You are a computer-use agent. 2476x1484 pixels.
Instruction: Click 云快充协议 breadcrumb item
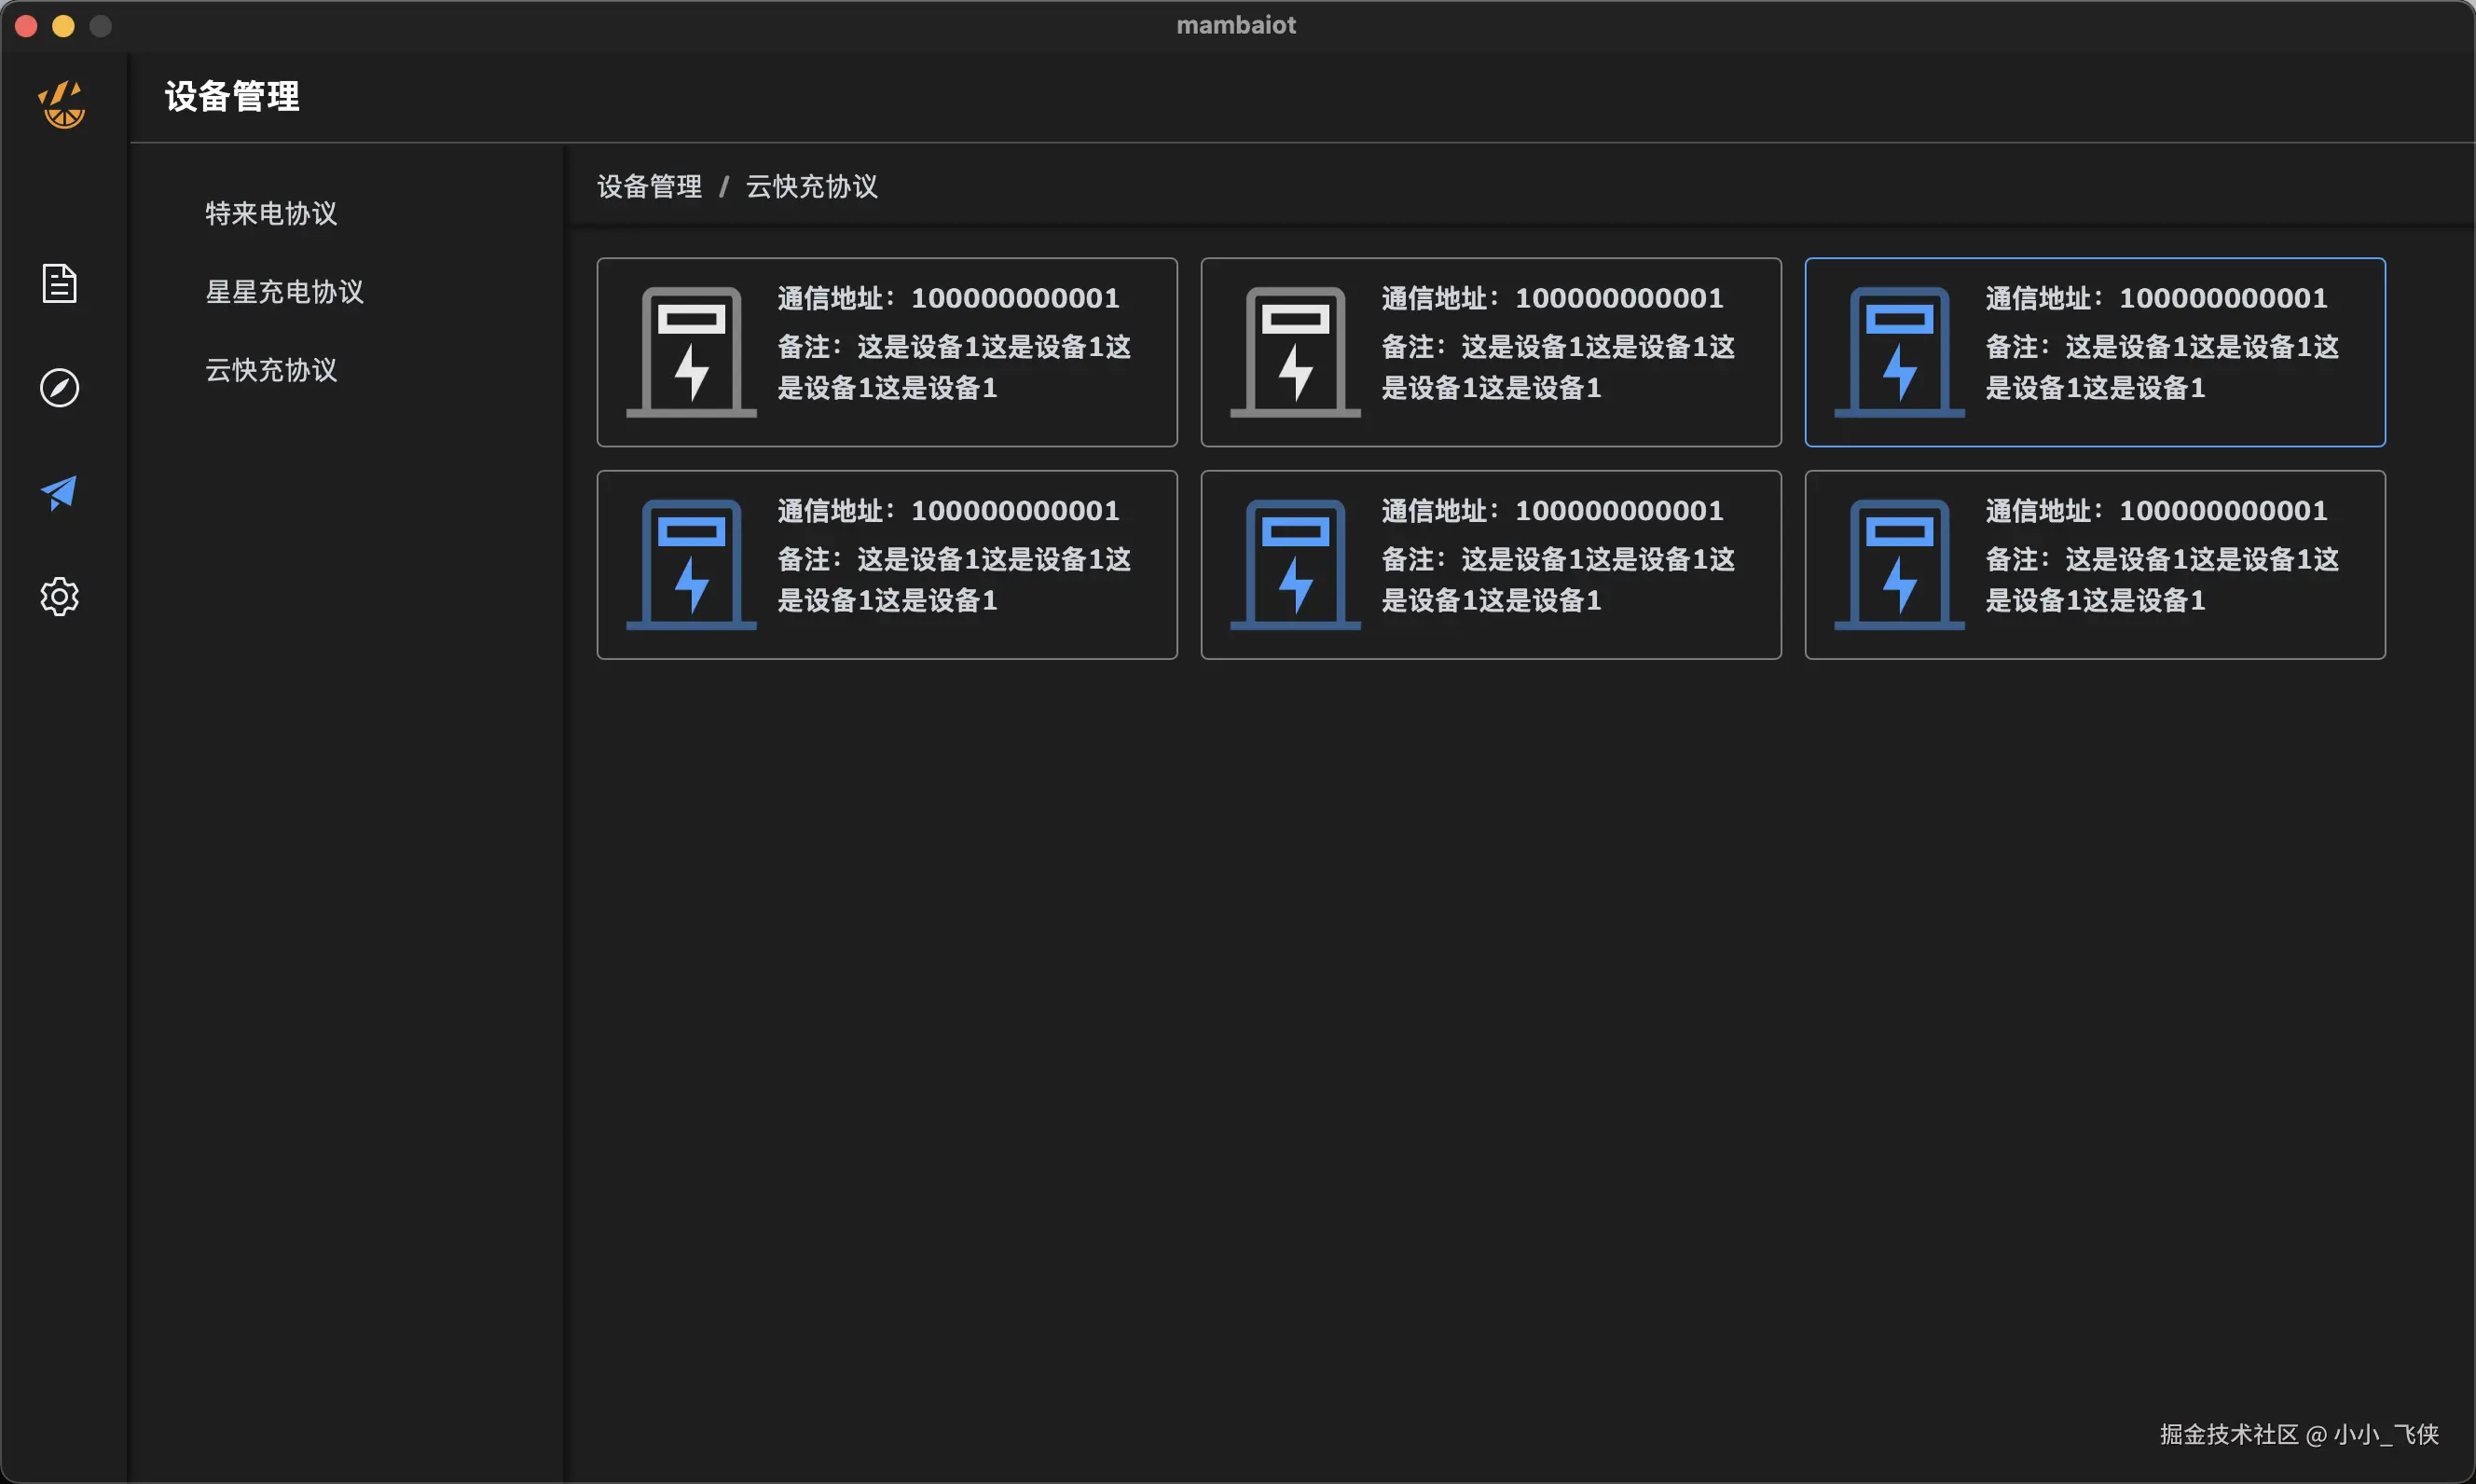tap(811, 186)
